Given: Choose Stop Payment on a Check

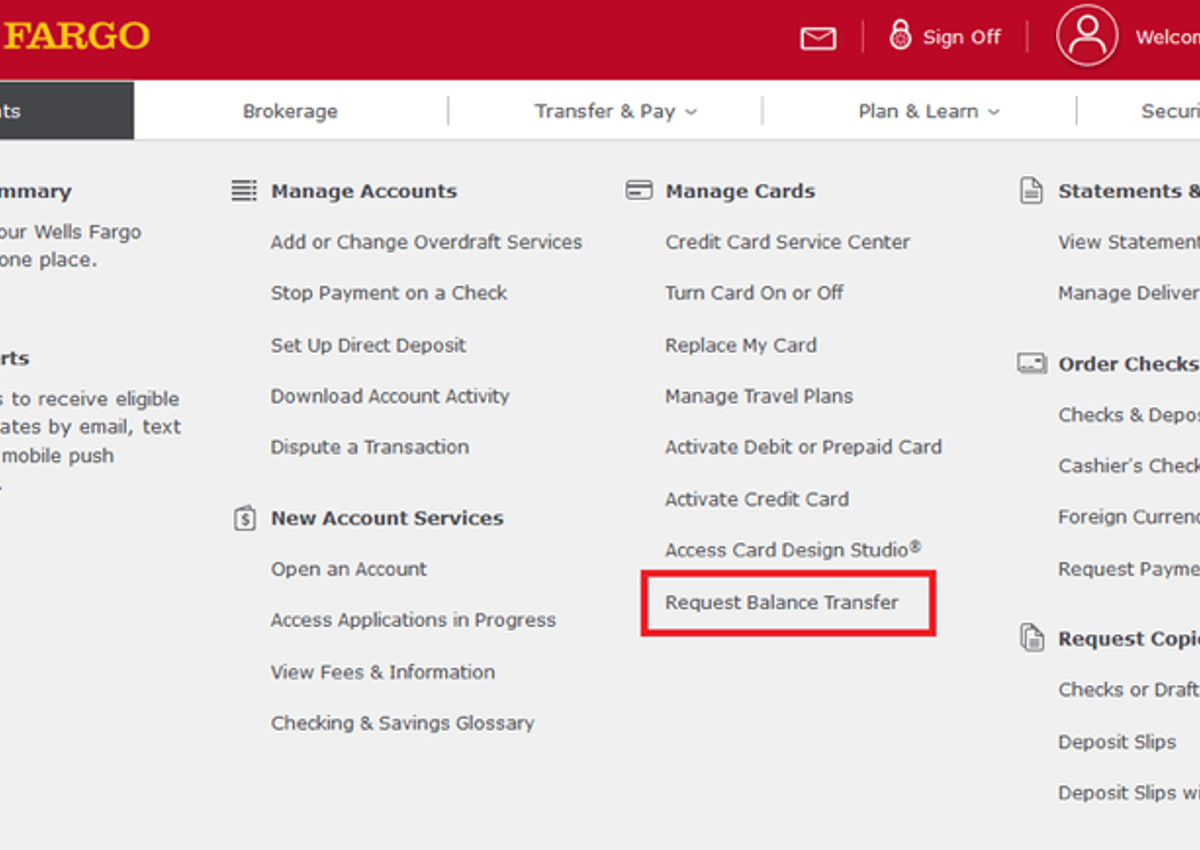Looking at the screenshot, I should pyautogui.click(x=389, y=293).
